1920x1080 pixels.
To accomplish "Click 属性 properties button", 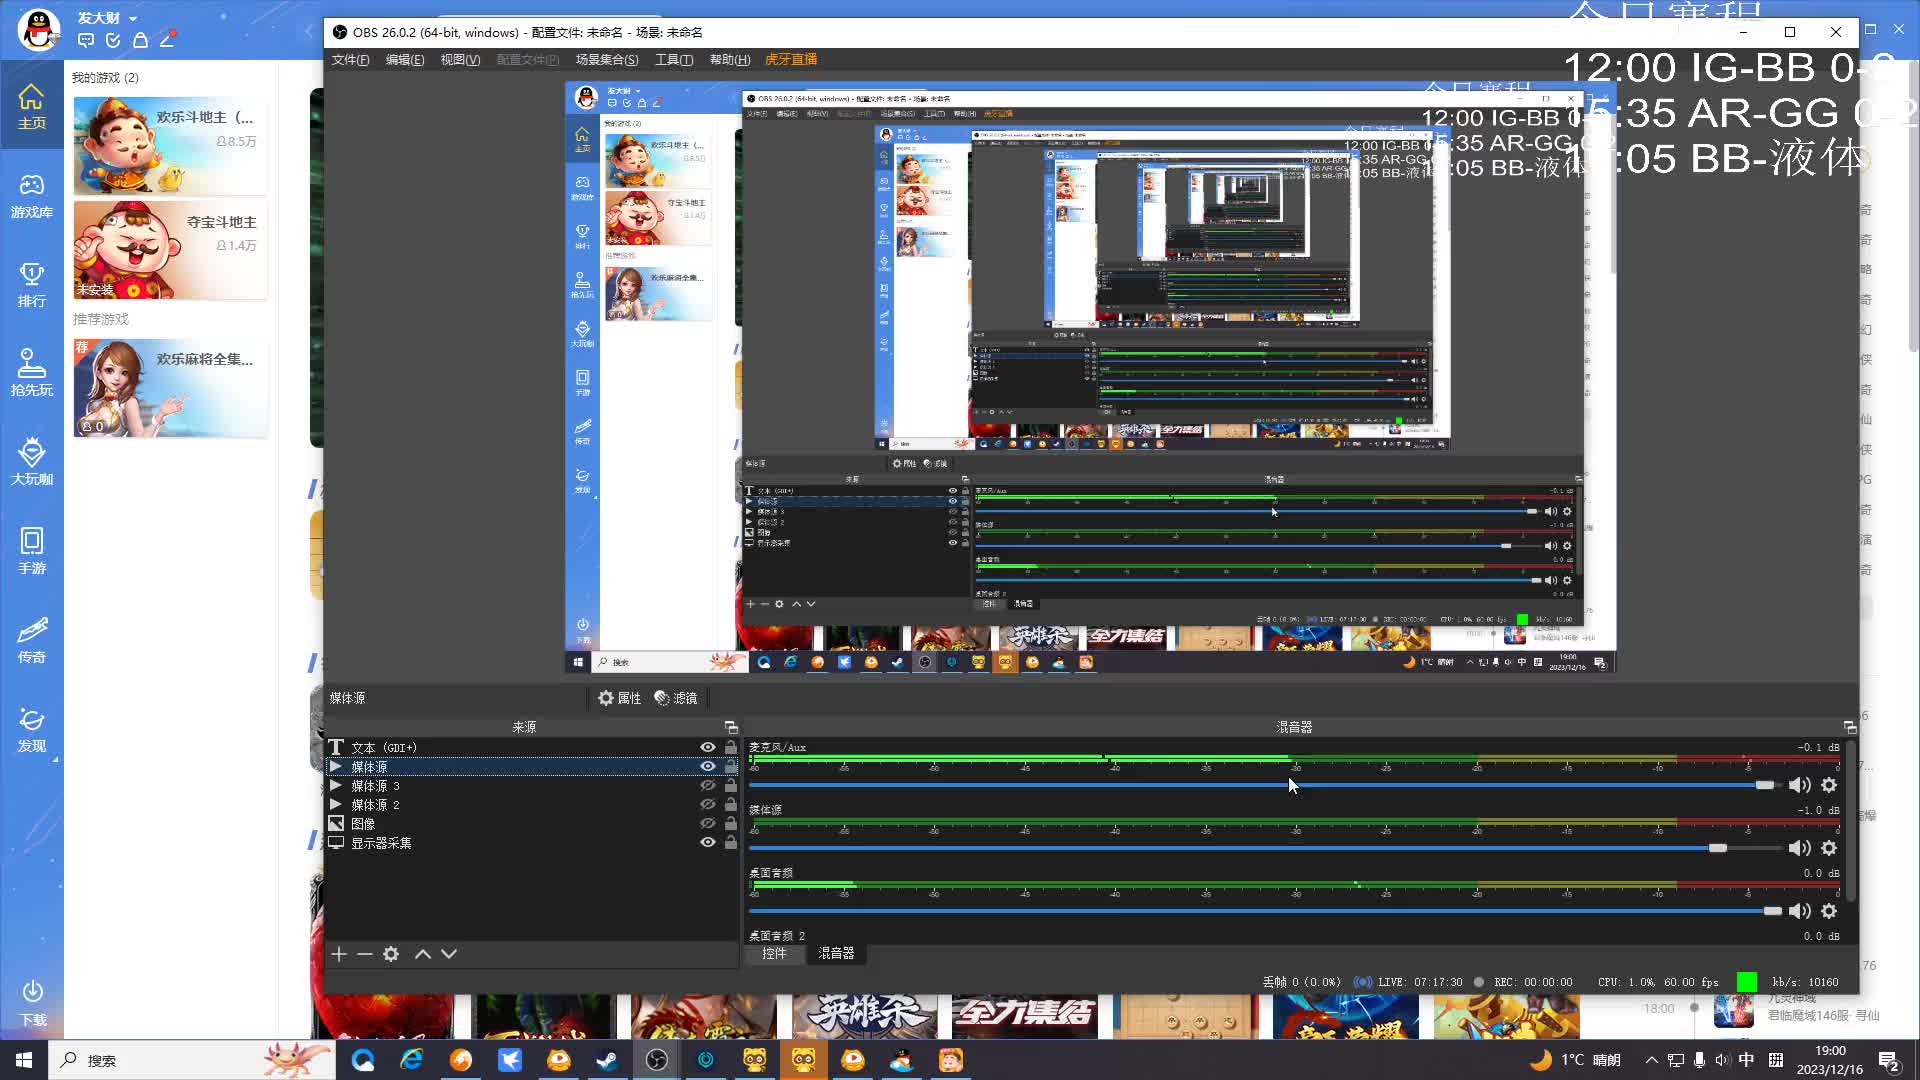I will click(x=619, y=698).
